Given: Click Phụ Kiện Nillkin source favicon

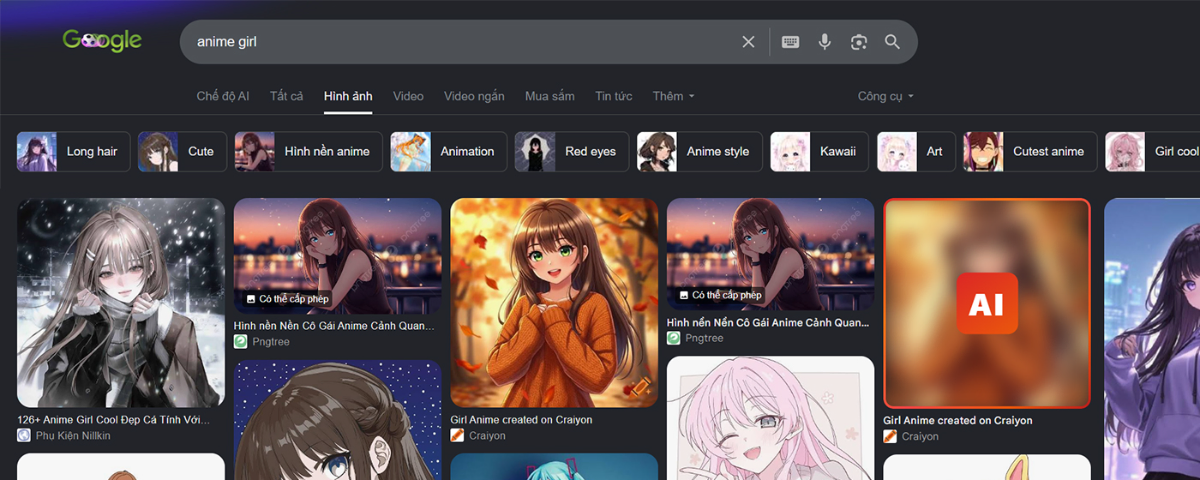Looking at the screenshot, I should (x=24, y=436).
